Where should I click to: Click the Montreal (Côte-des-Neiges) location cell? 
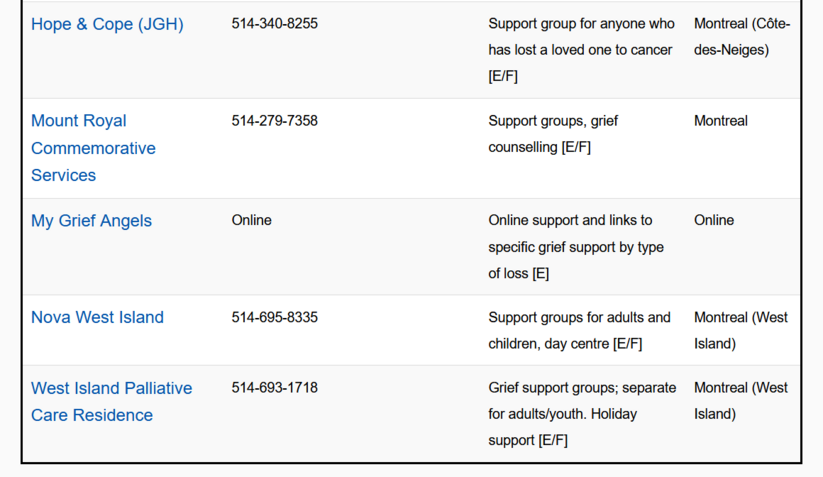(x=742, y=37)
